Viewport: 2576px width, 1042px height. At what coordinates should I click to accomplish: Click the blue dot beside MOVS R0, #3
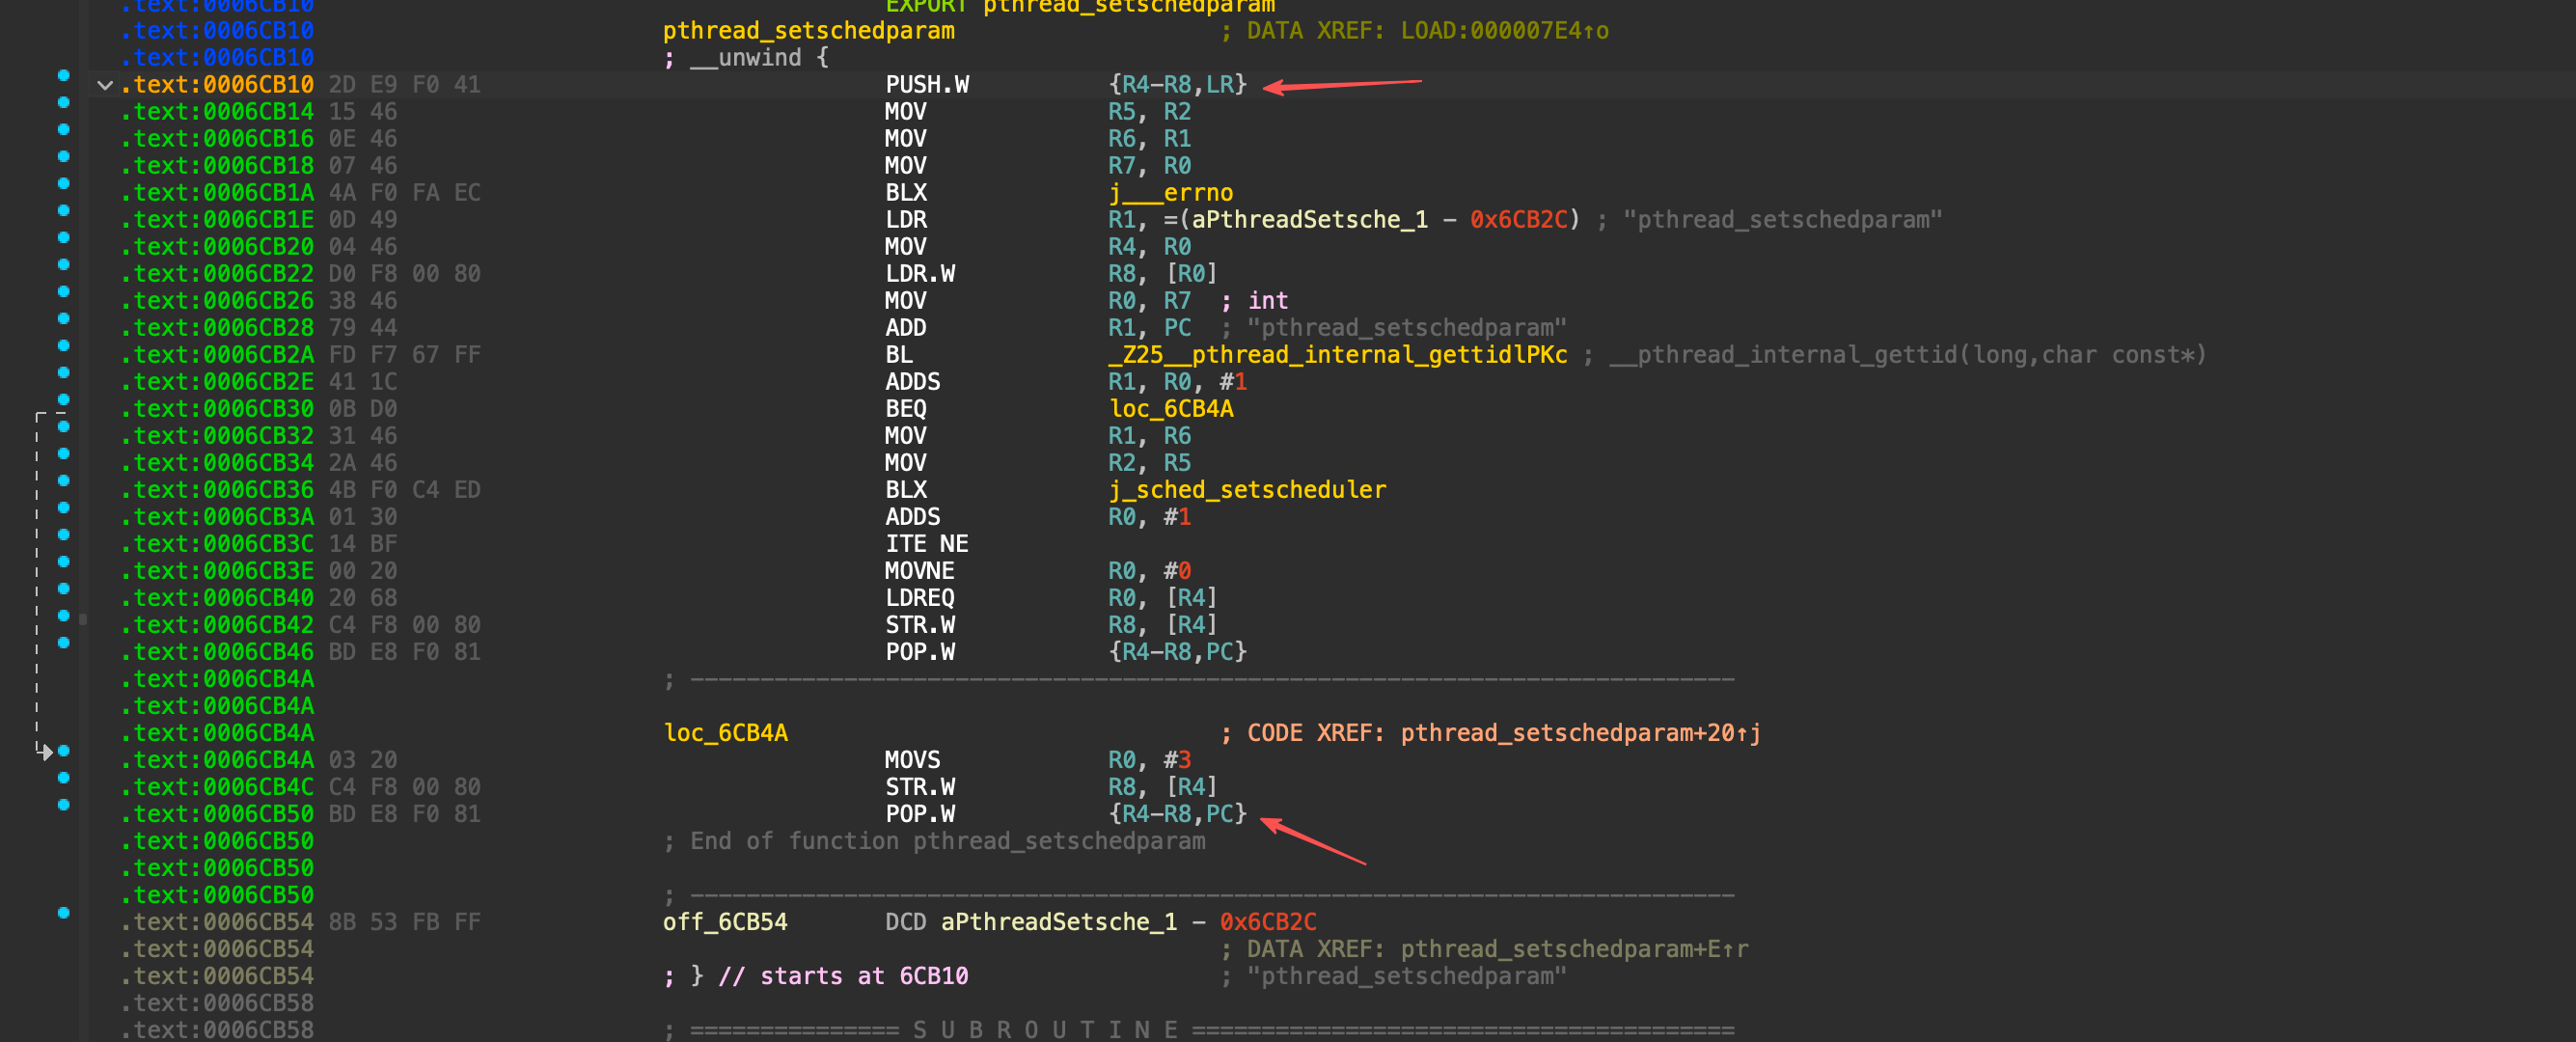[64, 751]
